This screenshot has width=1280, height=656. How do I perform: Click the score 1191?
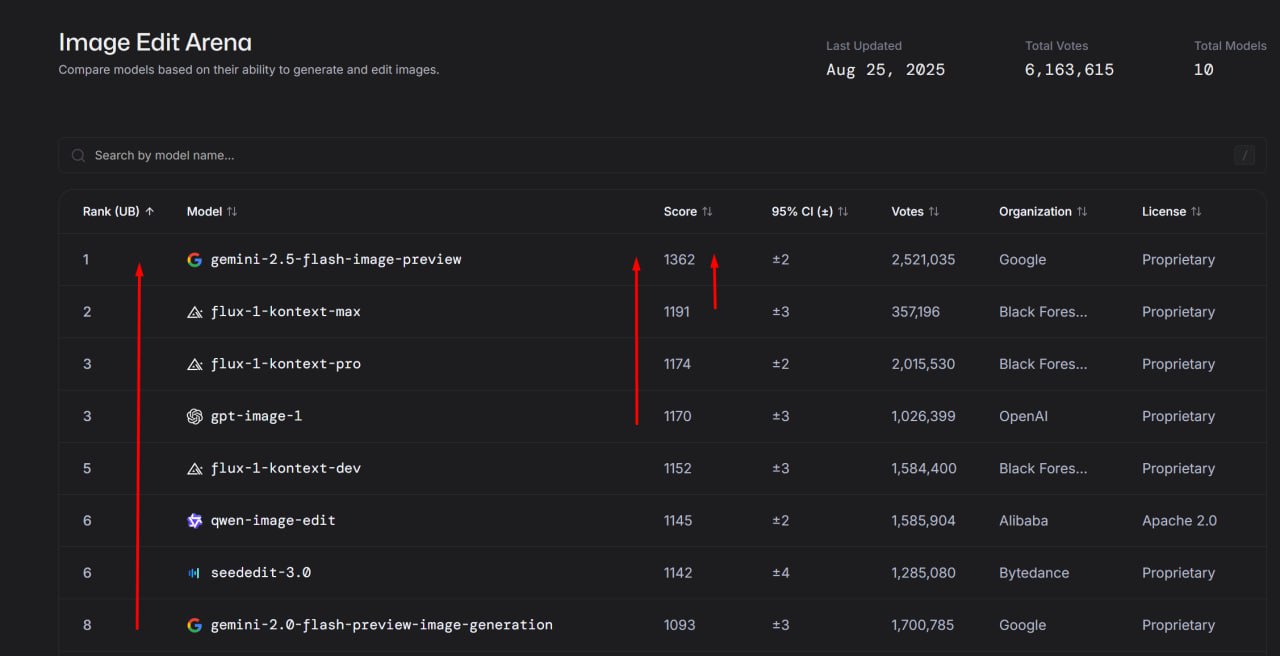click(677, 312)
